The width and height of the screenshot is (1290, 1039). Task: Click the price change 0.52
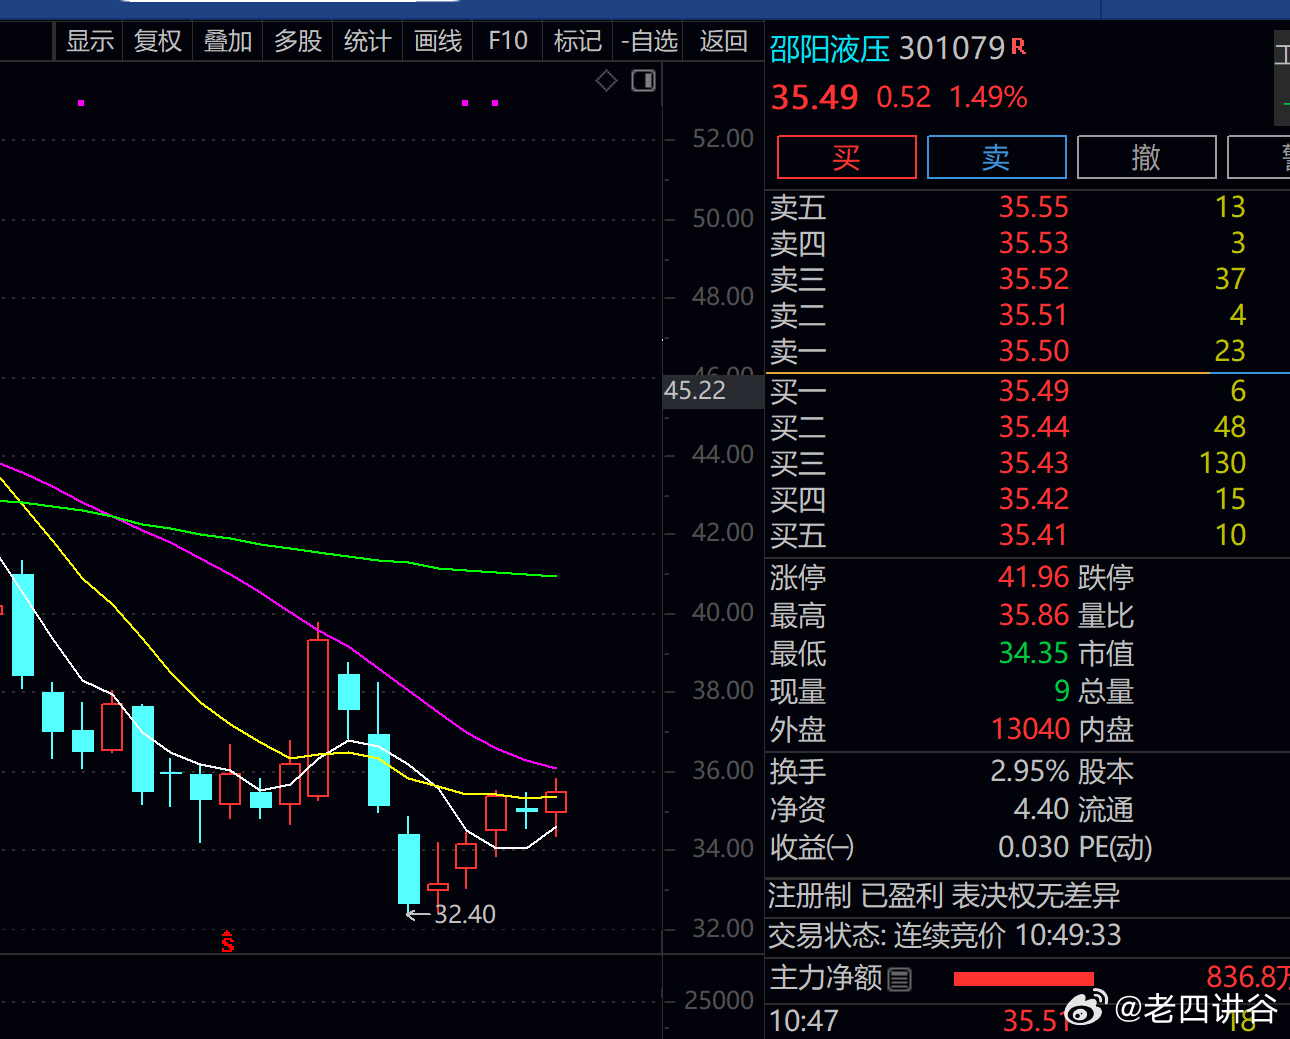pyautogui.click(x=904, y=97)
